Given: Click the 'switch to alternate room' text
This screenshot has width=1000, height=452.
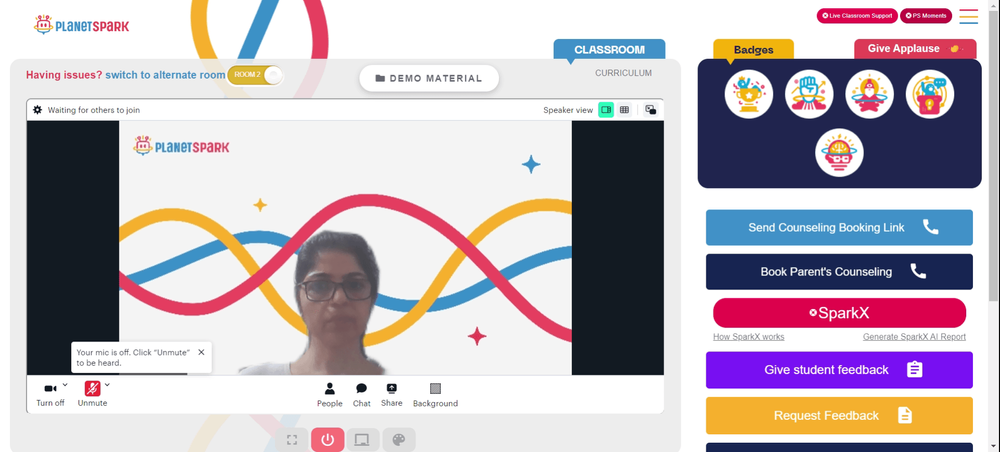Looking at the screenshot, I should pos(165,75).
